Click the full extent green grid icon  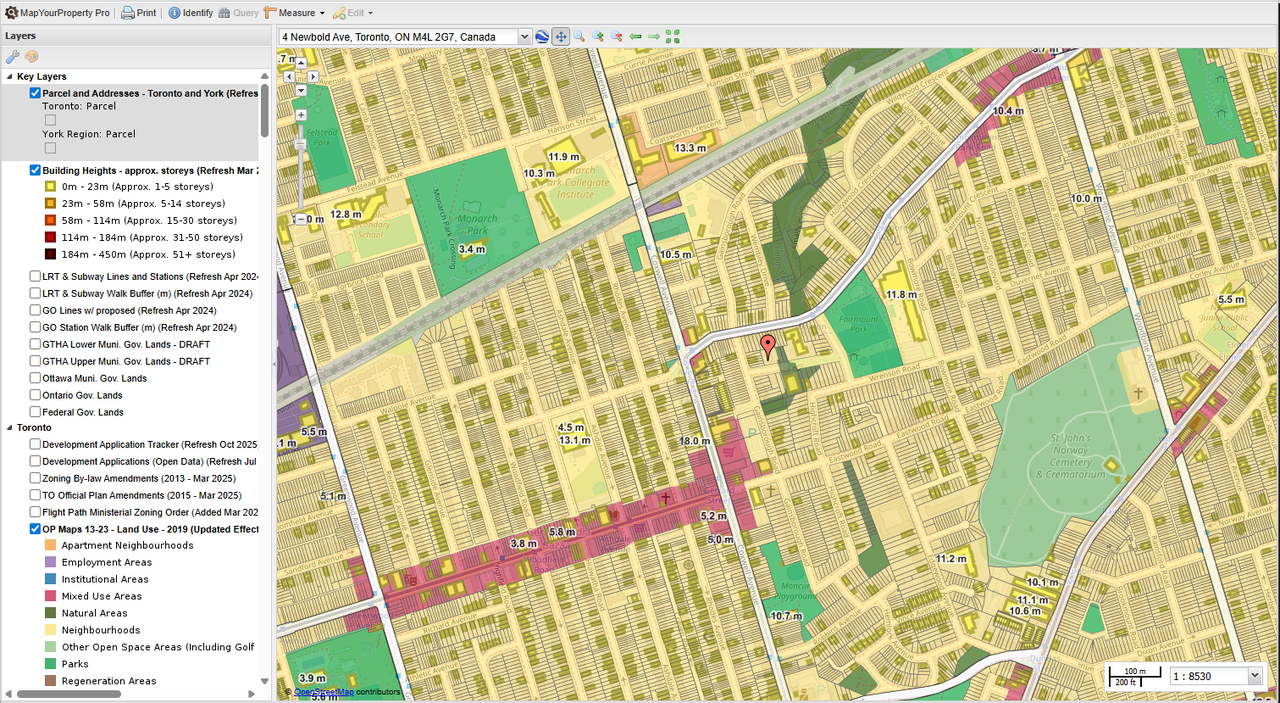672,37
